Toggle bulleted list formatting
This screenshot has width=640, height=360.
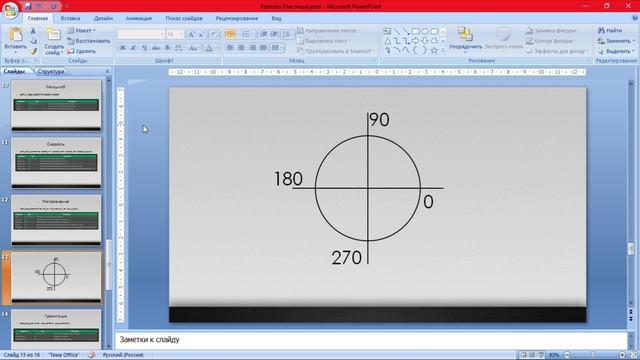(x=230, y=34)
